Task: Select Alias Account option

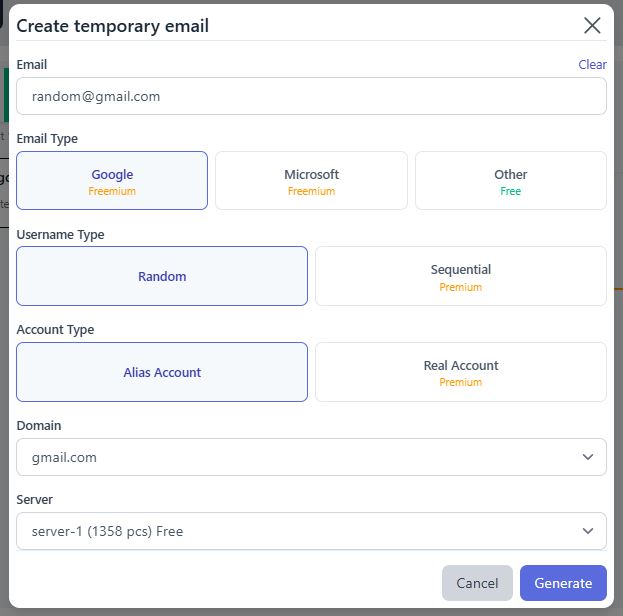Action: [162, 372]
